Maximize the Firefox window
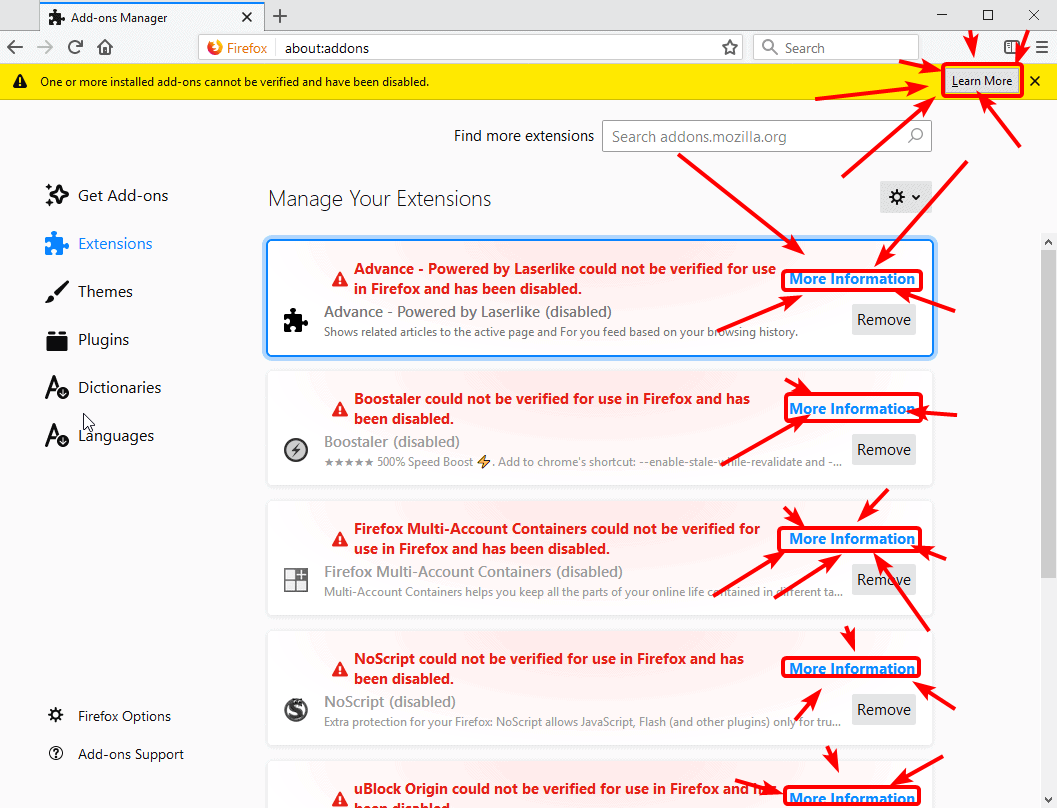 988,15
